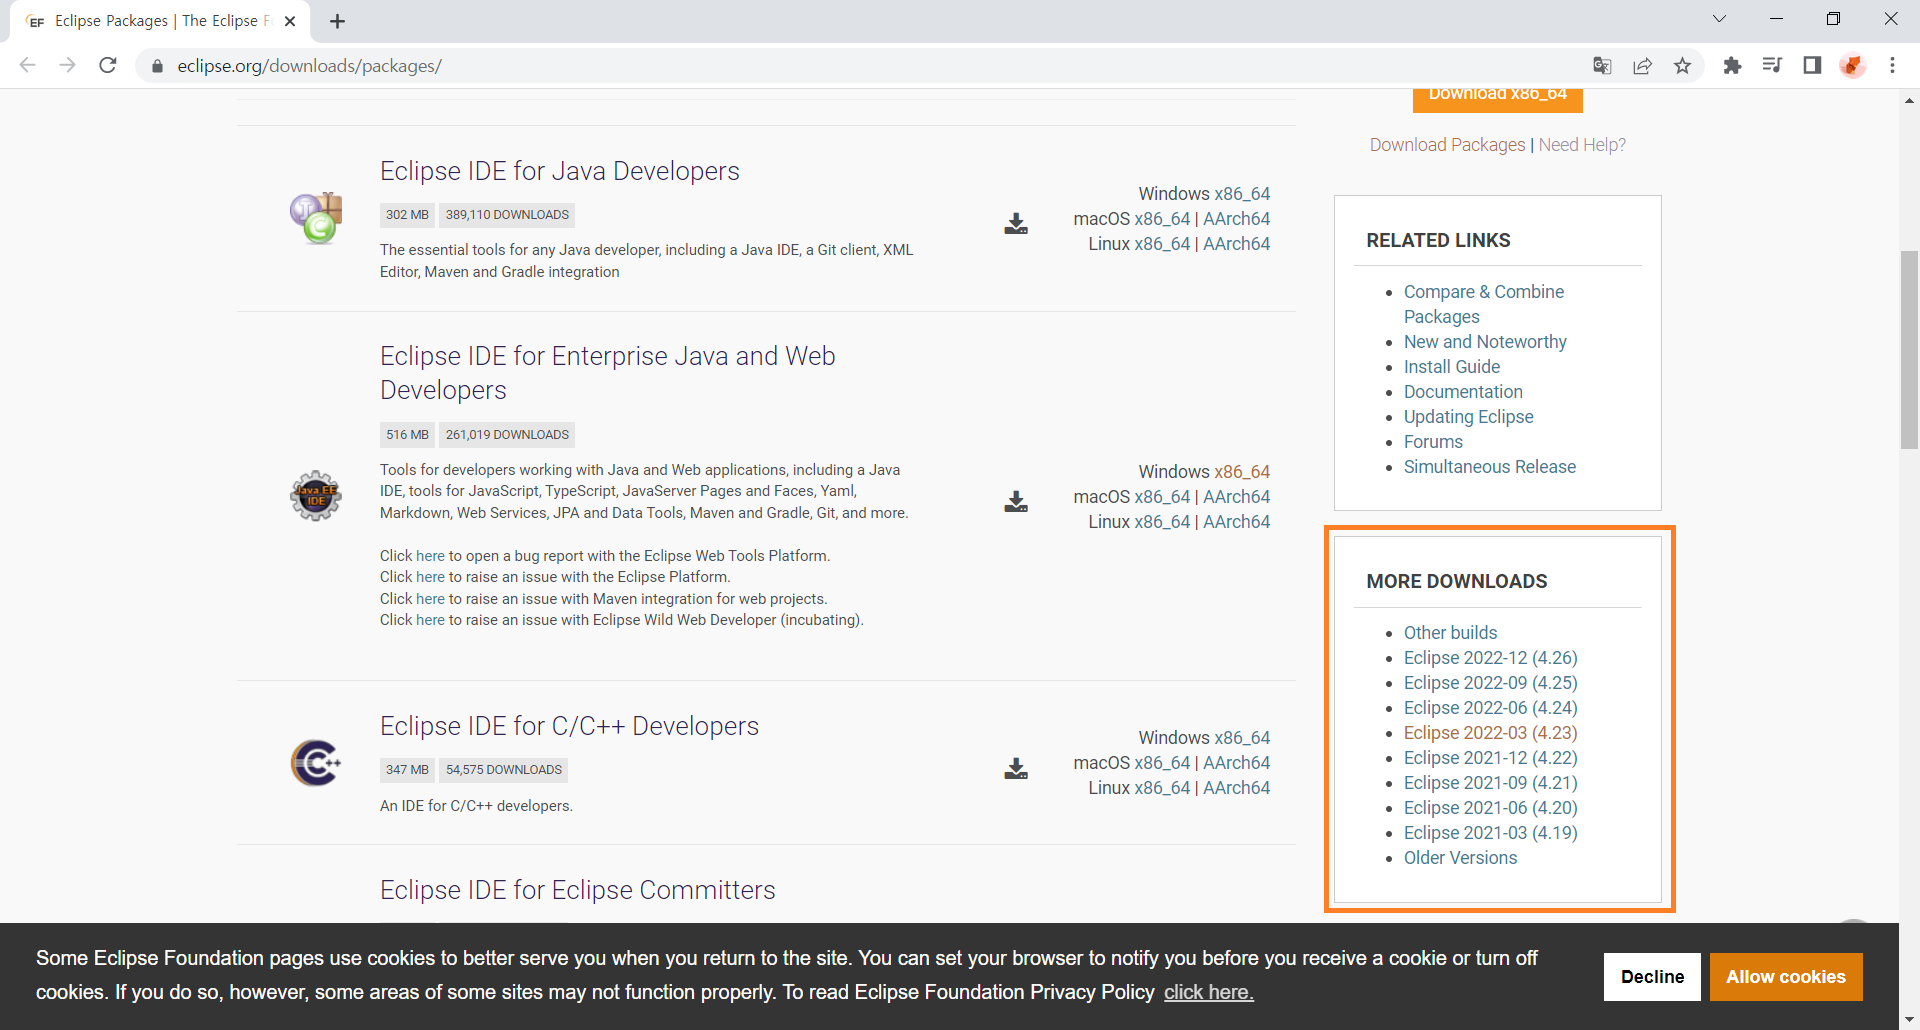The image size is (1920, 1030).
Task: Download C/C++ Developers Linux AArch64
Action: [1237, 788]
